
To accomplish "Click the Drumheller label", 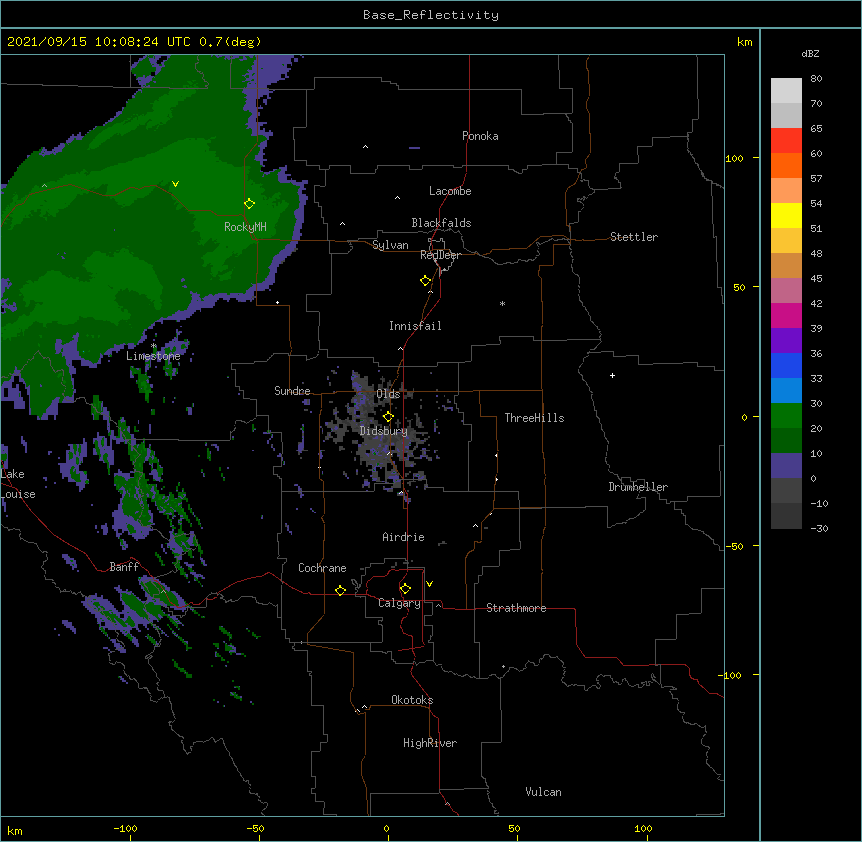I will click(638, 487).
